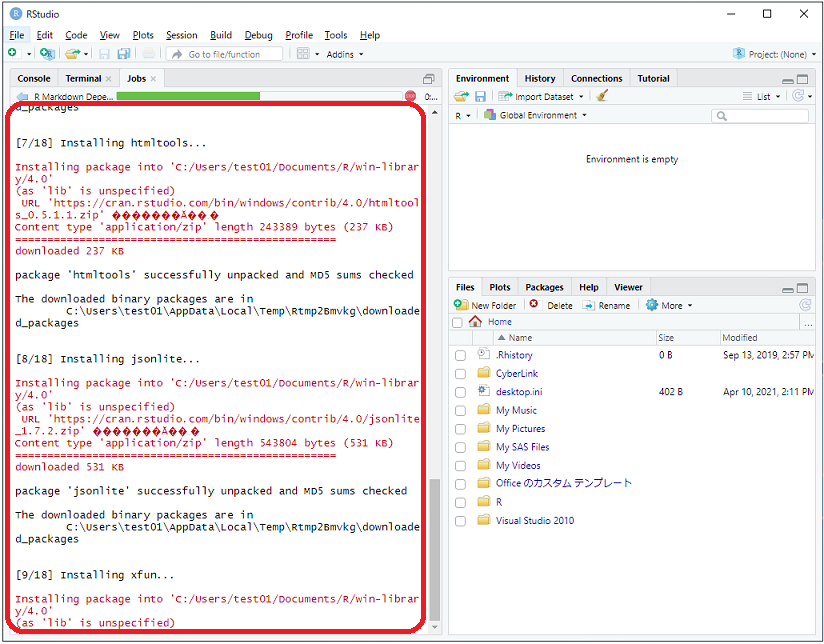
Task: Click the Save all documents icon
Action: tap(124, 54)
